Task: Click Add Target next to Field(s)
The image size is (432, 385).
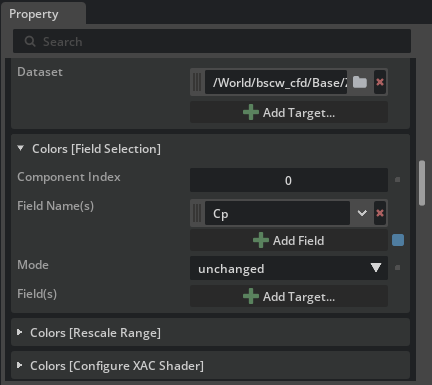Action: pos(289,296)
